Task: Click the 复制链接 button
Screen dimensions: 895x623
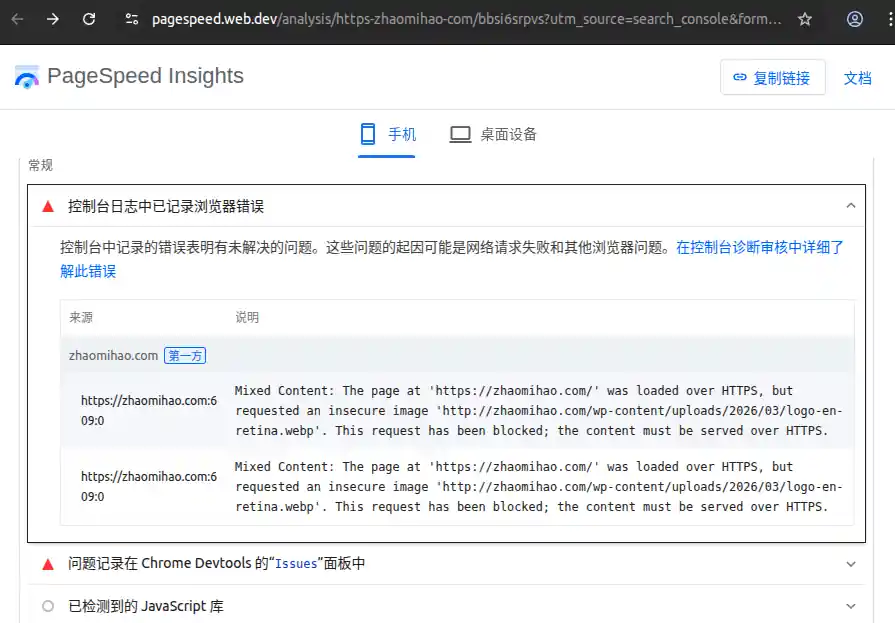Action: [x=772, y=78]
